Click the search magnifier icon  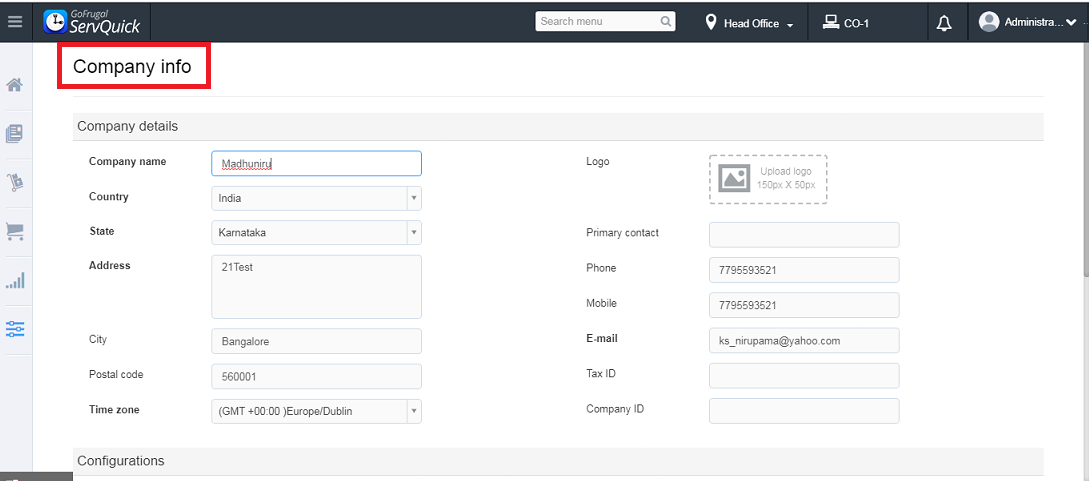coord(666,21)
